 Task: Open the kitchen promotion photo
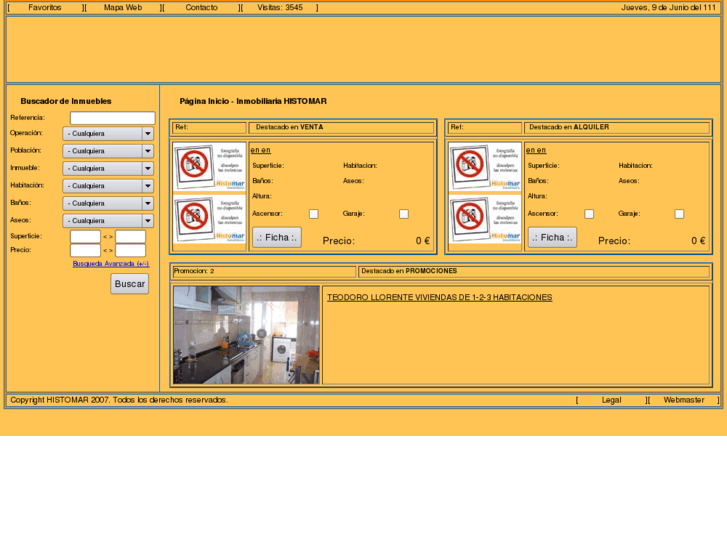click(x=247, y=335)
